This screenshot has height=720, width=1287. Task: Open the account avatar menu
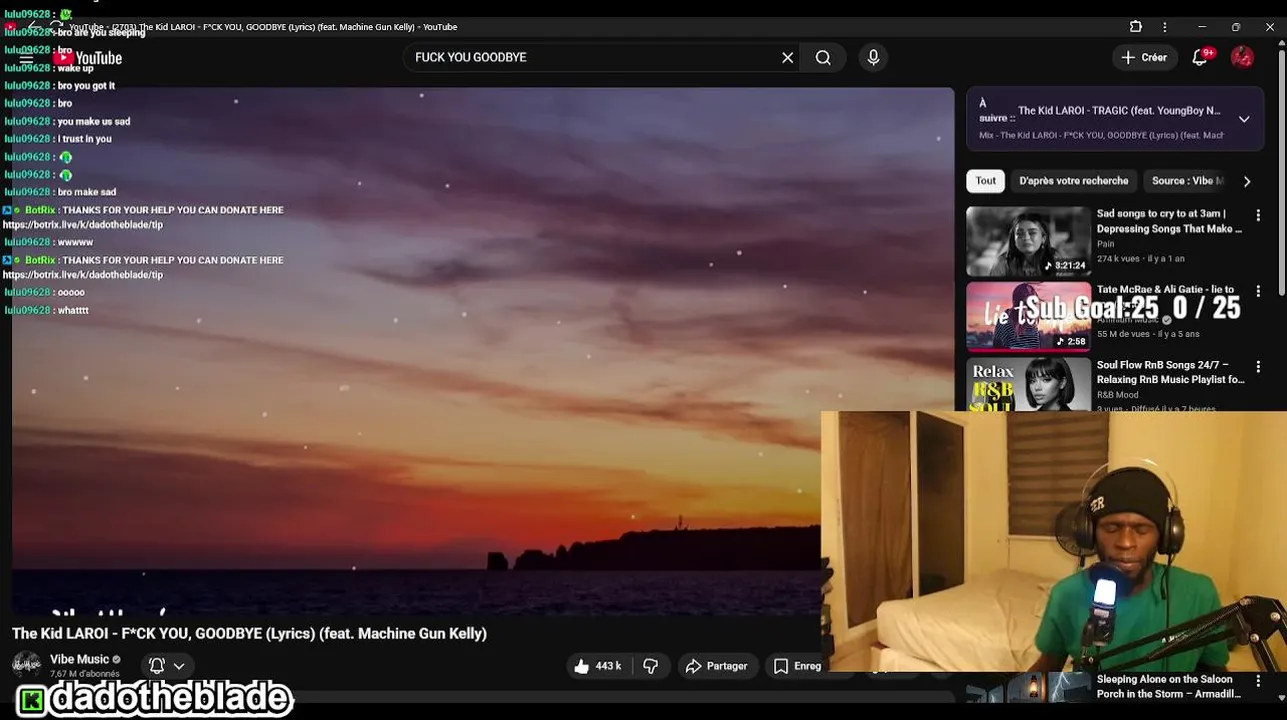point(1243,57)
